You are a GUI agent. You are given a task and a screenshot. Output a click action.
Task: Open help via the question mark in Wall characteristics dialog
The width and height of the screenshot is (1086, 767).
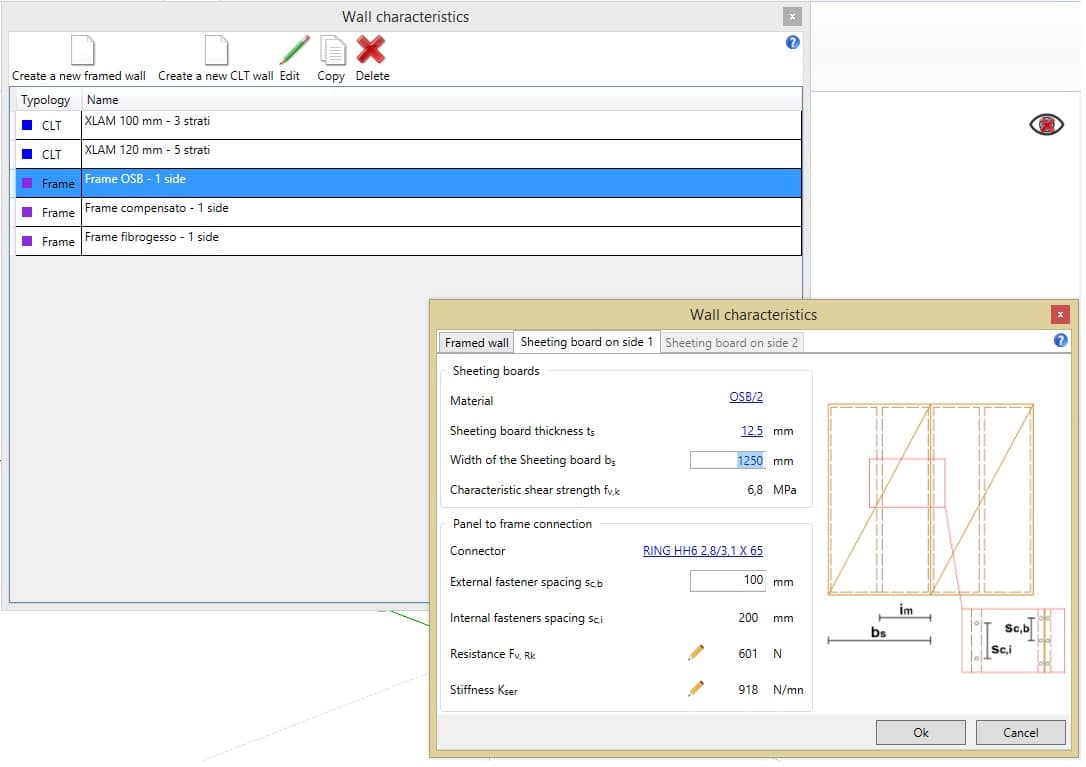(1059, 340)
